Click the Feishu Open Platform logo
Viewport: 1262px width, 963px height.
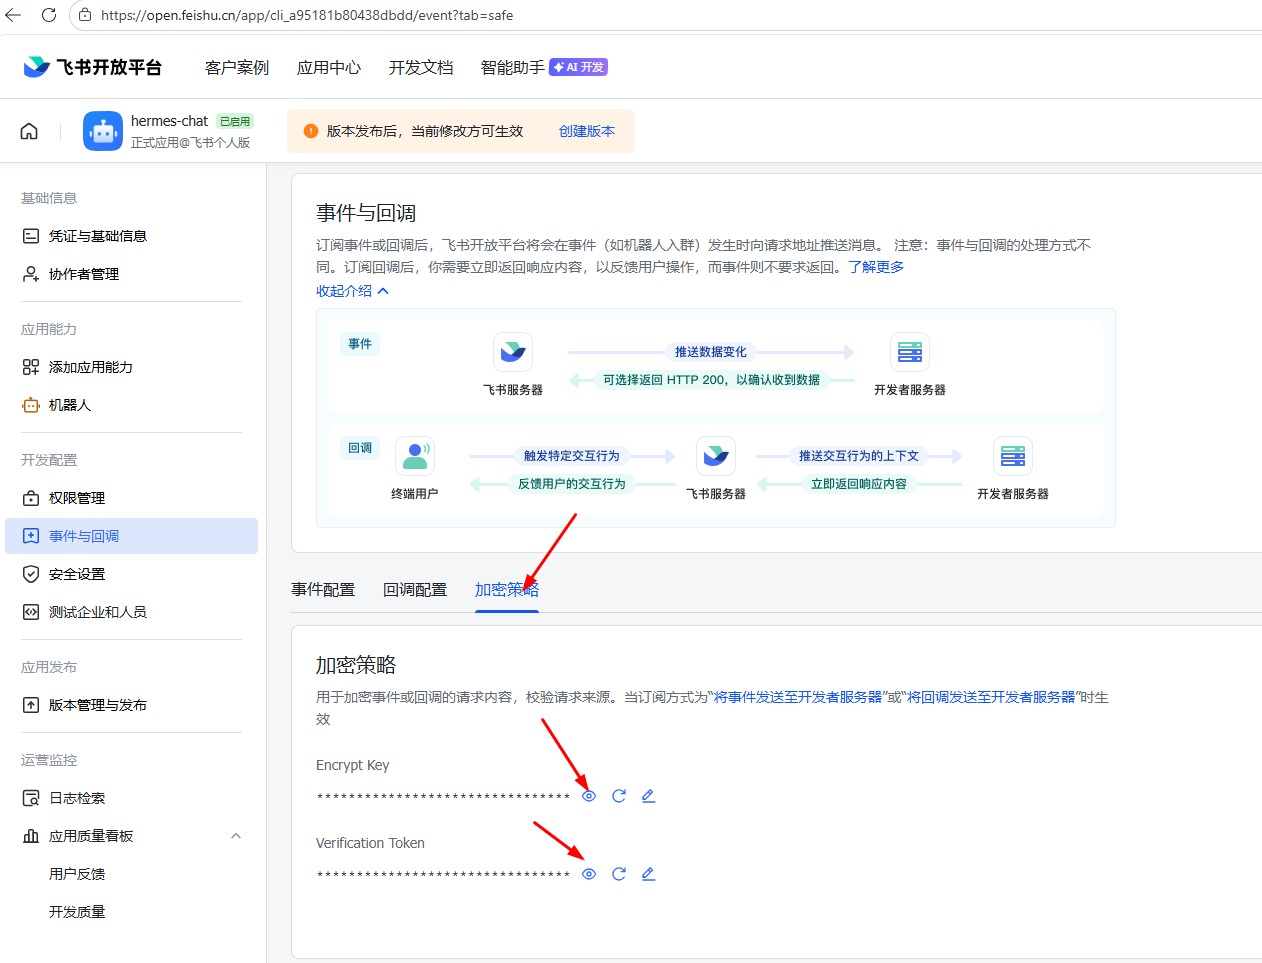point(92,67)
